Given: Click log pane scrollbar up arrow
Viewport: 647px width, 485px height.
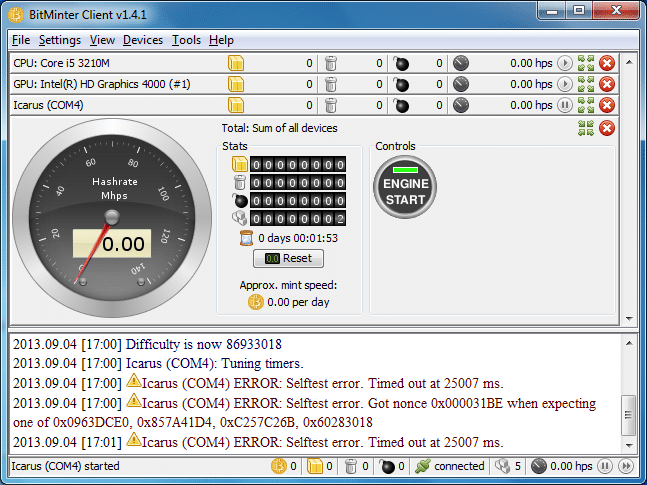Looking at the screenshot, I should (629, 343).
